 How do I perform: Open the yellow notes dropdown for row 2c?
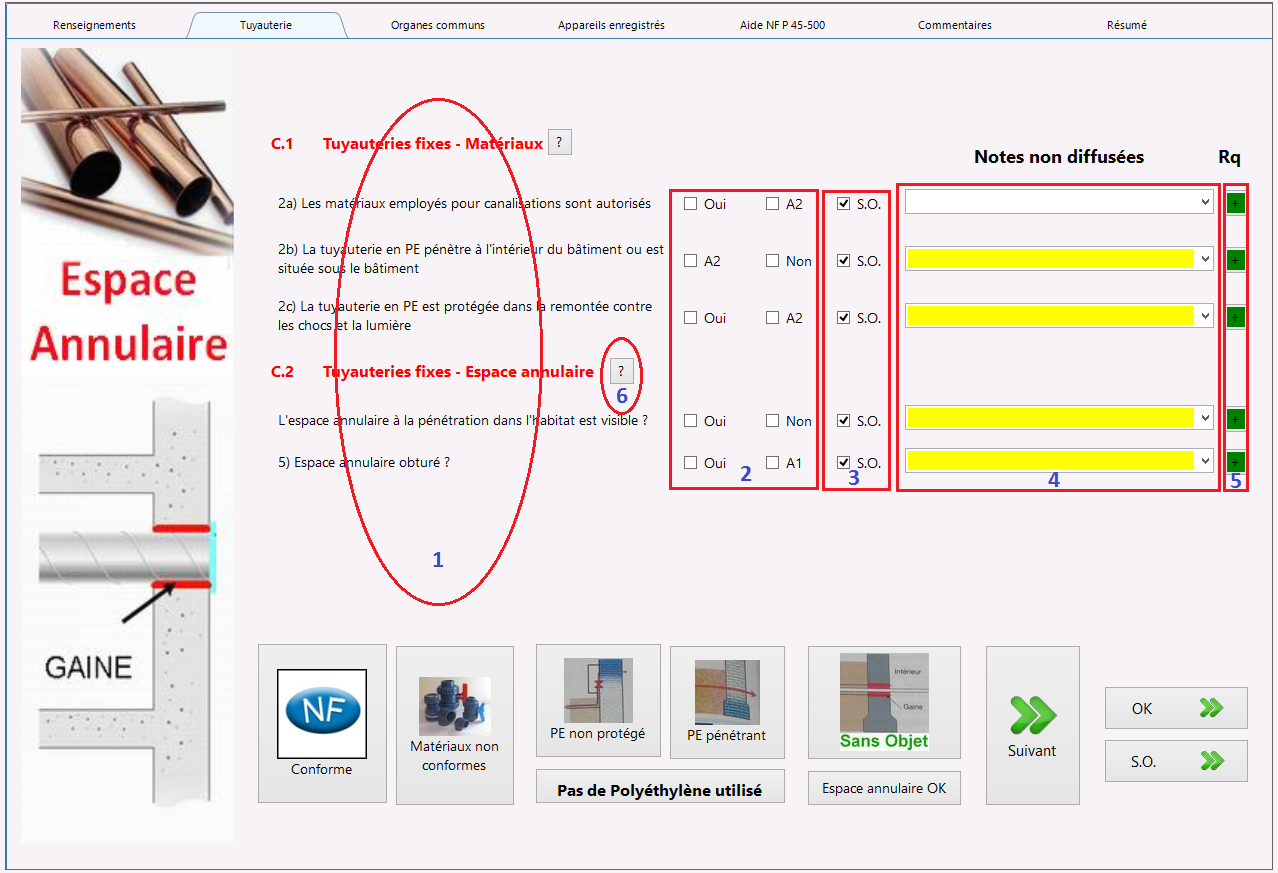1059,316
